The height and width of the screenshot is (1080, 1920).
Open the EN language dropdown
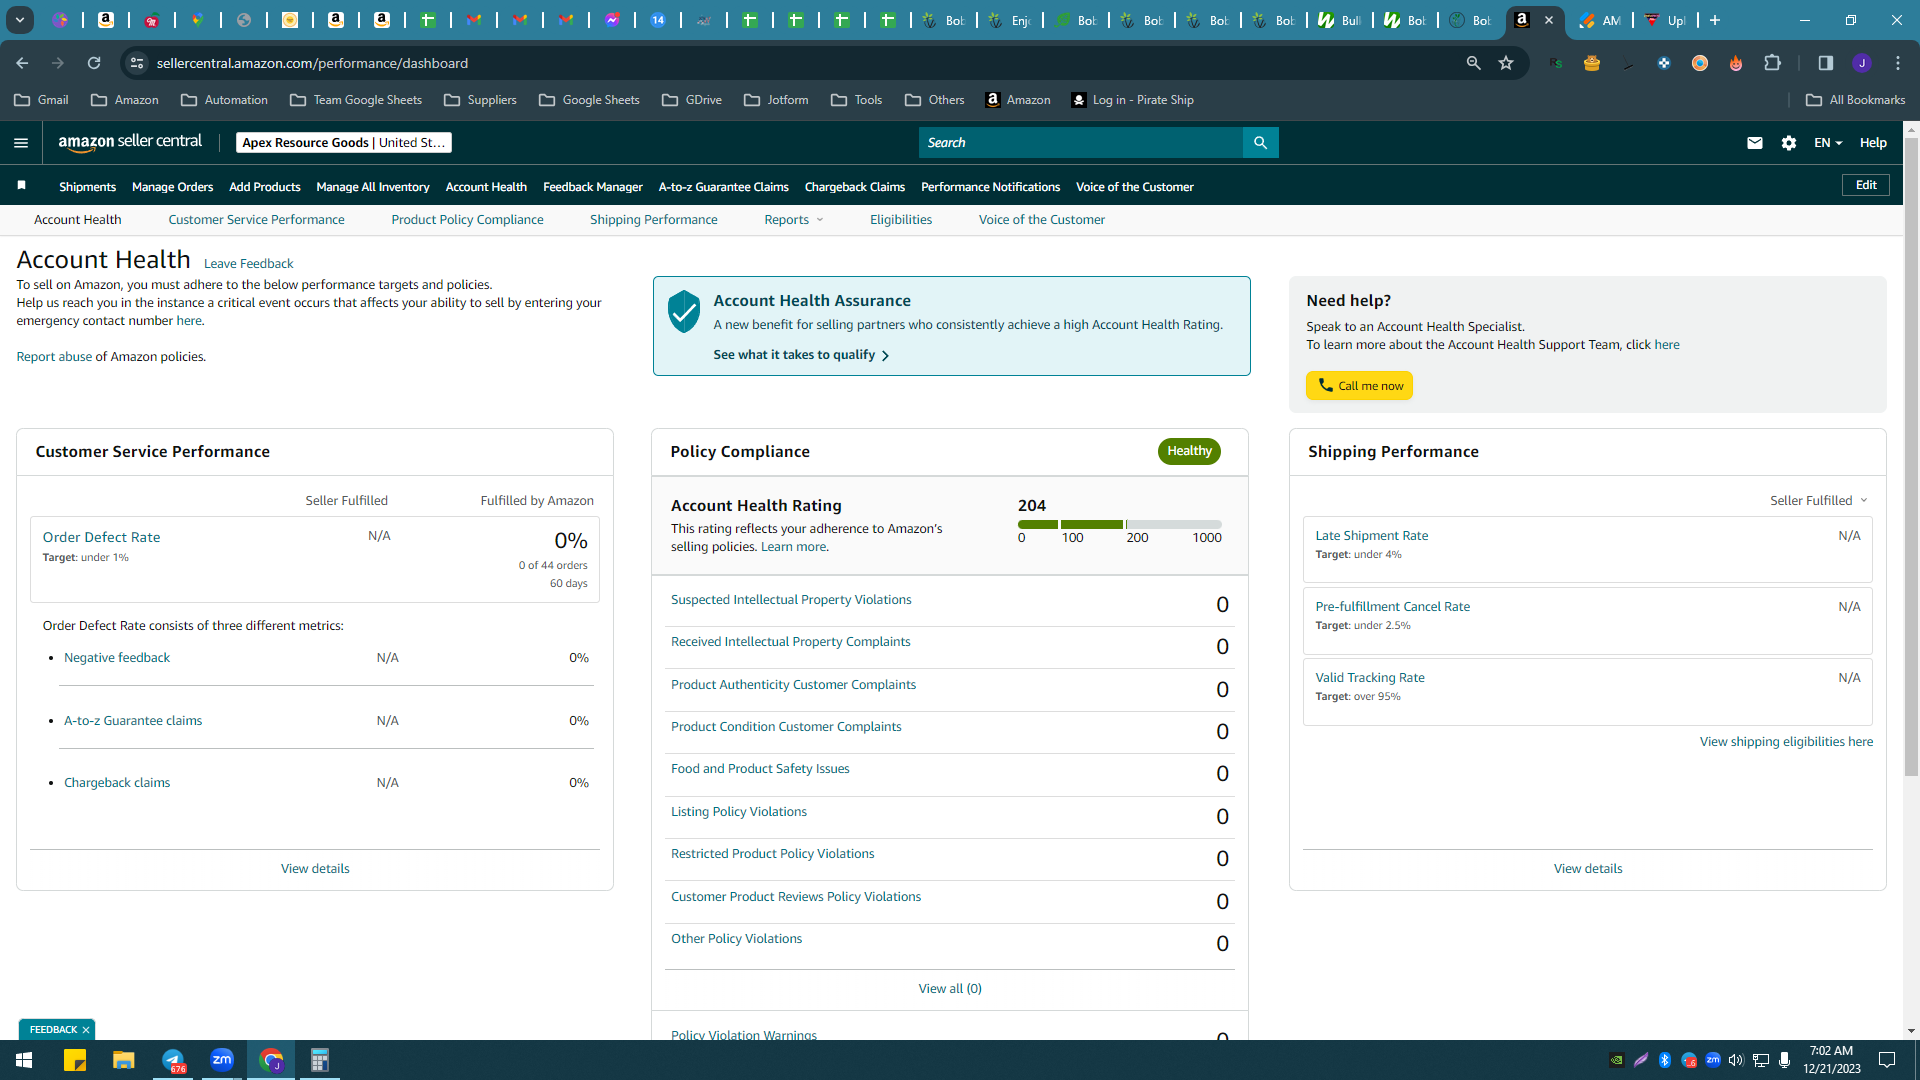(x=1828, y=143)
